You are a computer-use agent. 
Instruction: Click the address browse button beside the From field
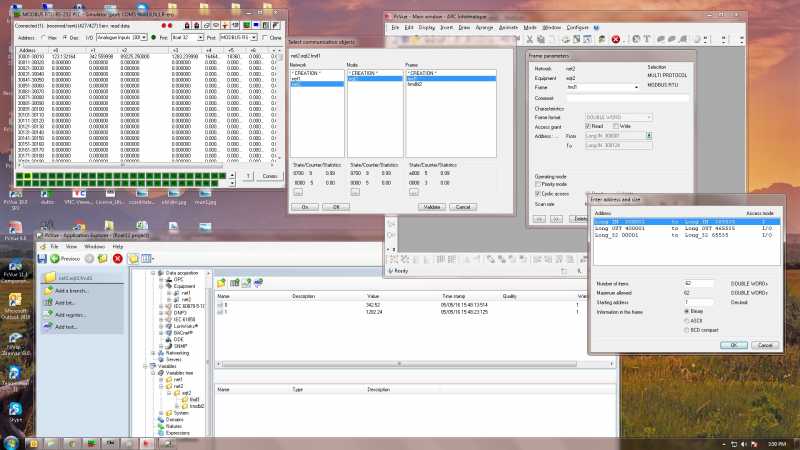tap(649, 136)
